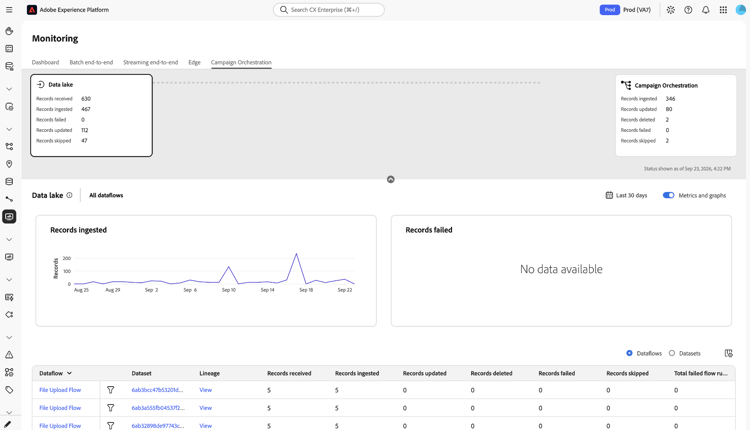Select the Campaign Orchestration tab
This screenshot has width=750, height=430.
241,62
